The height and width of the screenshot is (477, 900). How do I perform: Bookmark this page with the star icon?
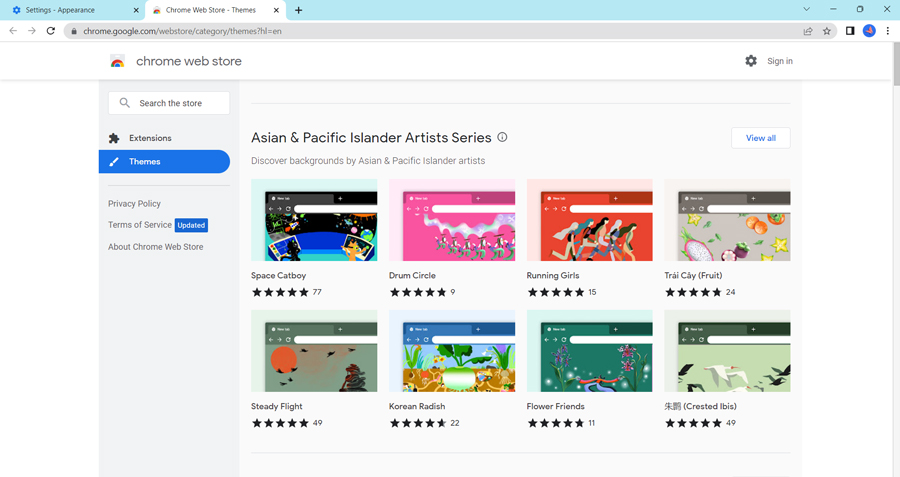pos(827,31)
